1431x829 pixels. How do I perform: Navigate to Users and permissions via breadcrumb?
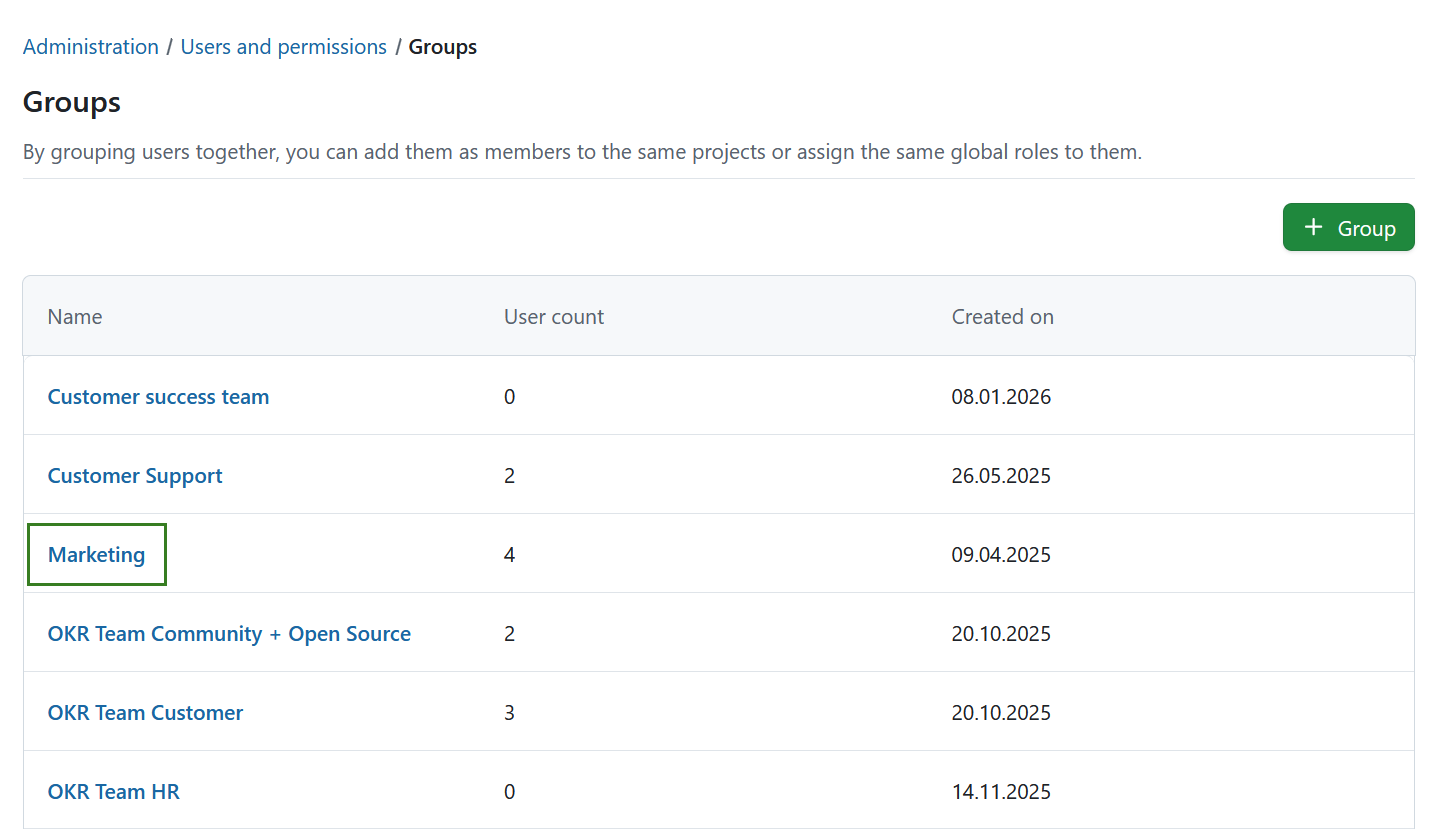(283, 46)
